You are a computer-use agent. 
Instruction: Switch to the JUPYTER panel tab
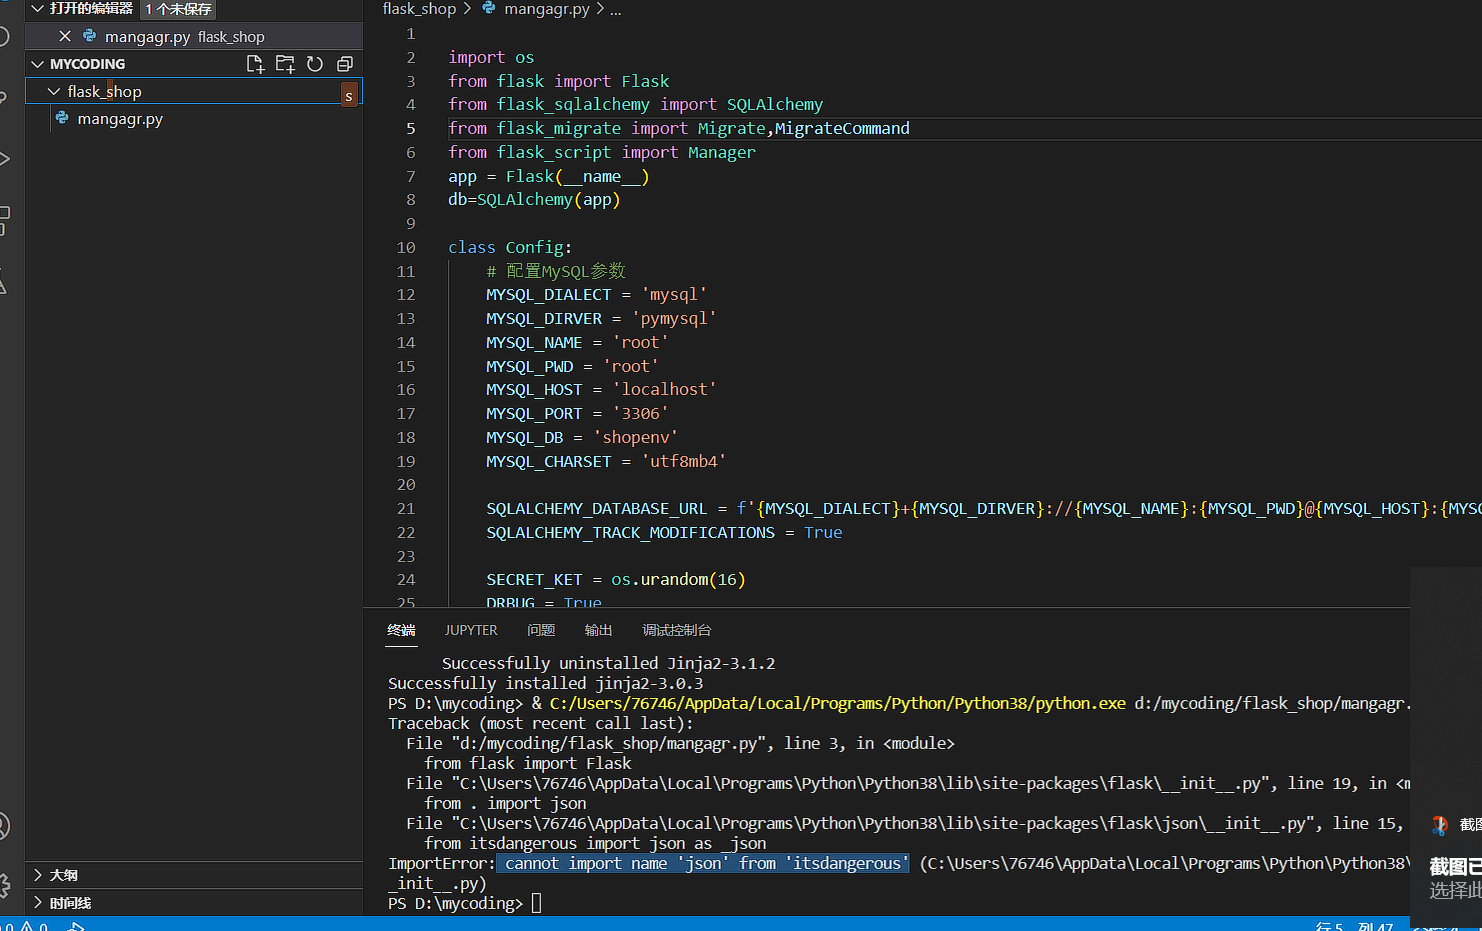pos(471,630)
